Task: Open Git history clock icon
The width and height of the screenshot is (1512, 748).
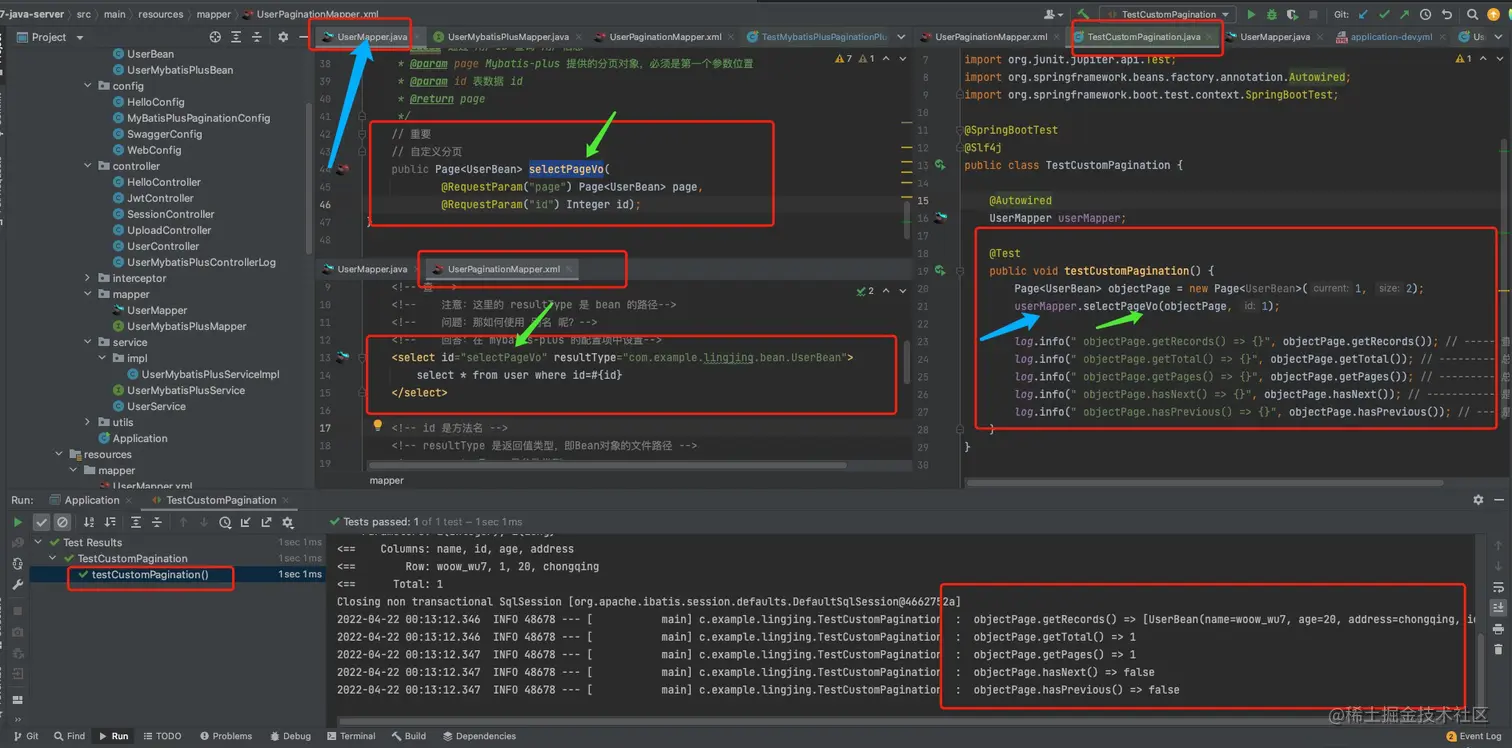Action: [1425, 14]
